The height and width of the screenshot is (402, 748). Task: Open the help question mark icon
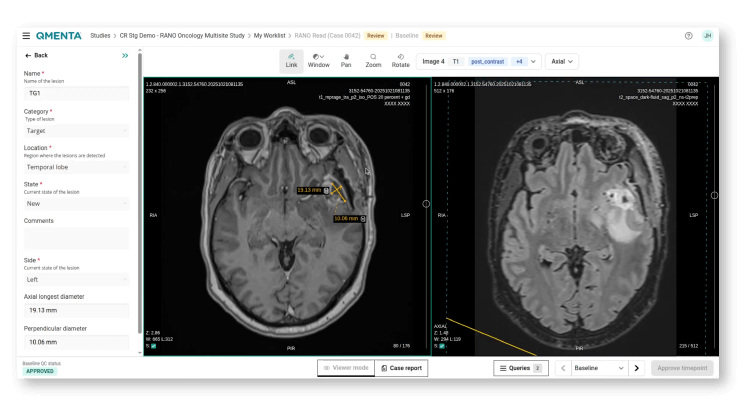[688, 35]
